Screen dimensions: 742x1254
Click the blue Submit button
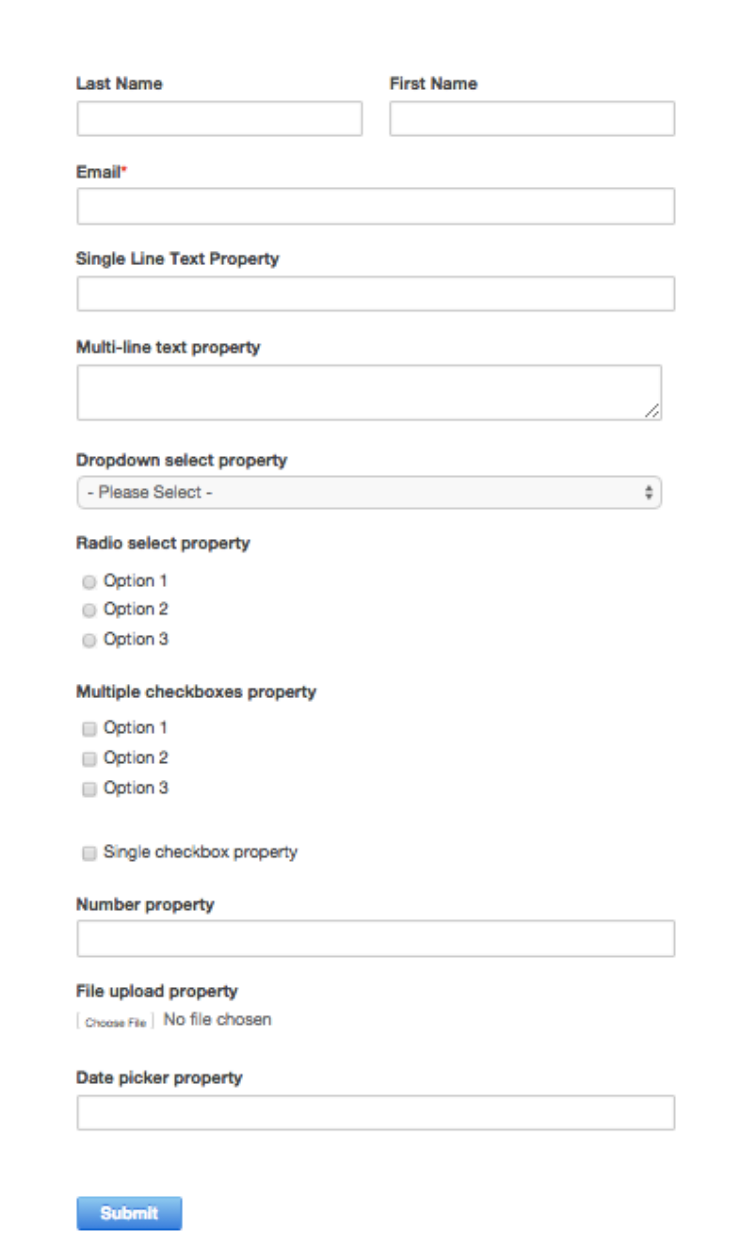click(129, 1213)
